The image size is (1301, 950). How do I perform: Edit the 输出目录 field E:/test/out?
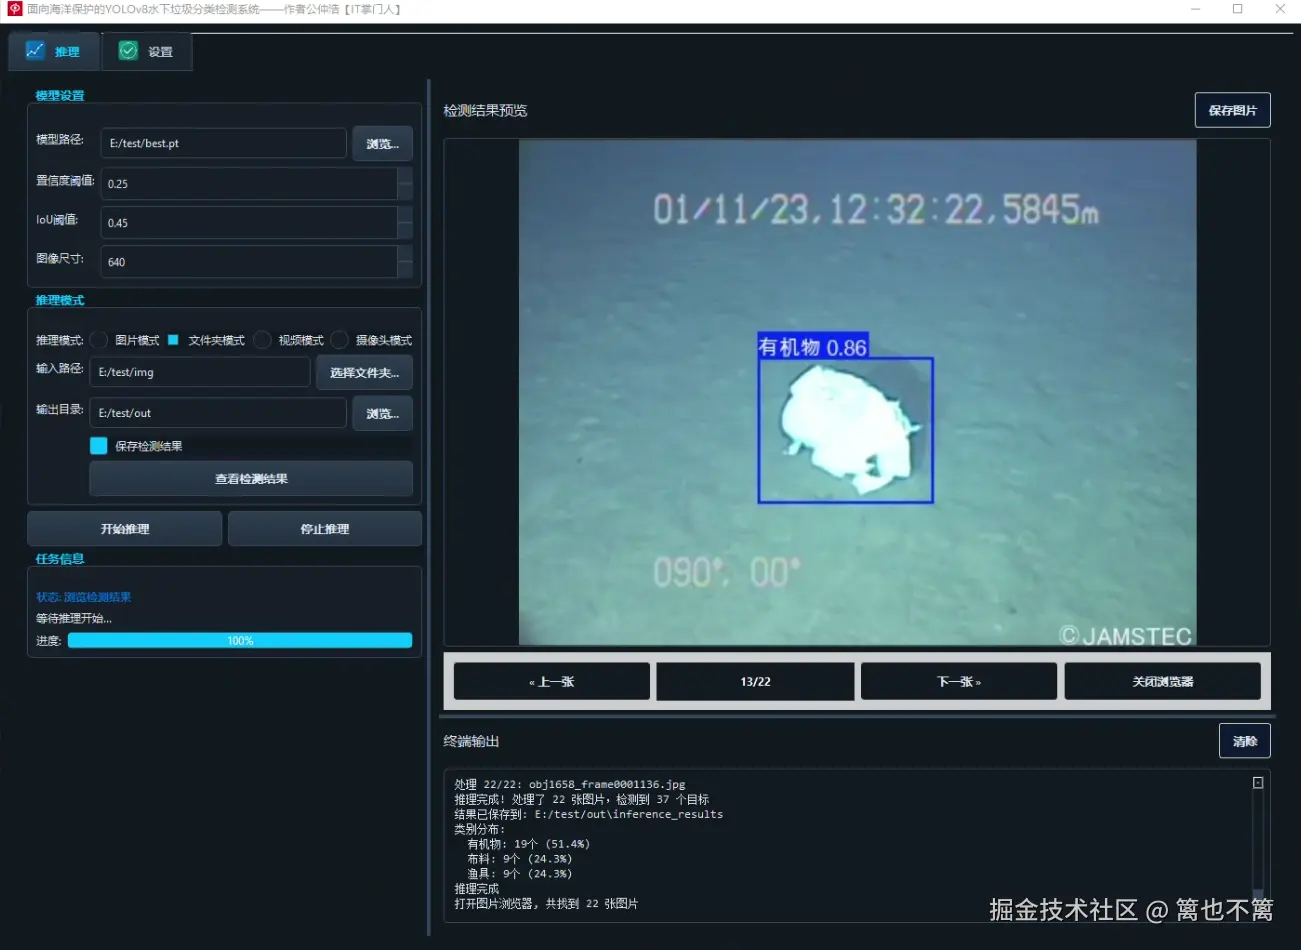(x=218, y=413)
